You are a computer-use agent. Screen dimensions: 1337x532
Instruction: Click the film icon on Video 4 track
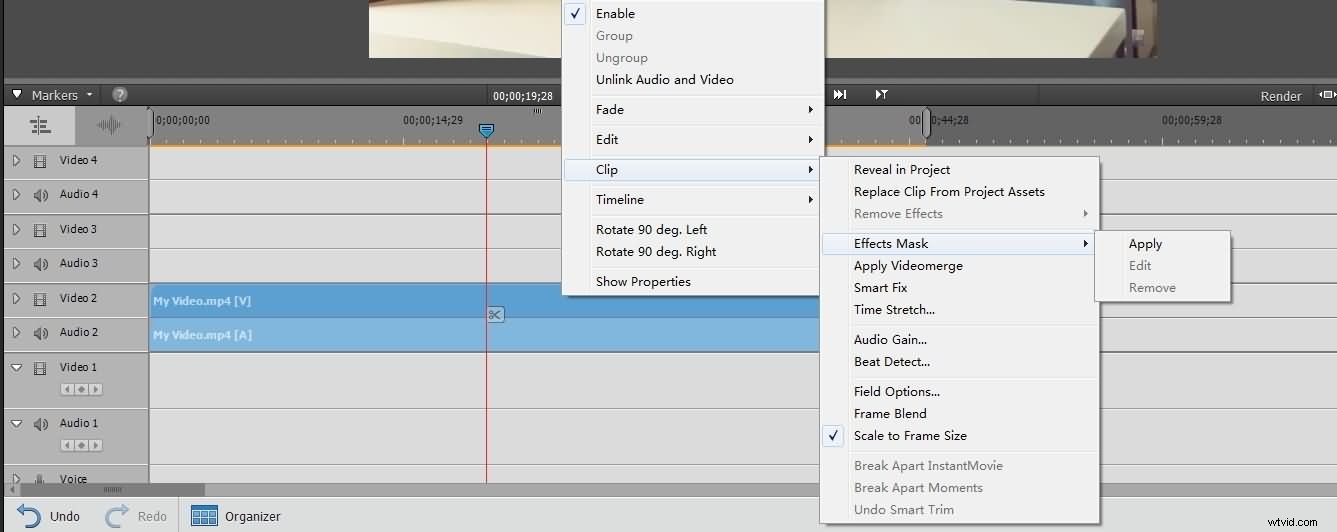(41, 161)
